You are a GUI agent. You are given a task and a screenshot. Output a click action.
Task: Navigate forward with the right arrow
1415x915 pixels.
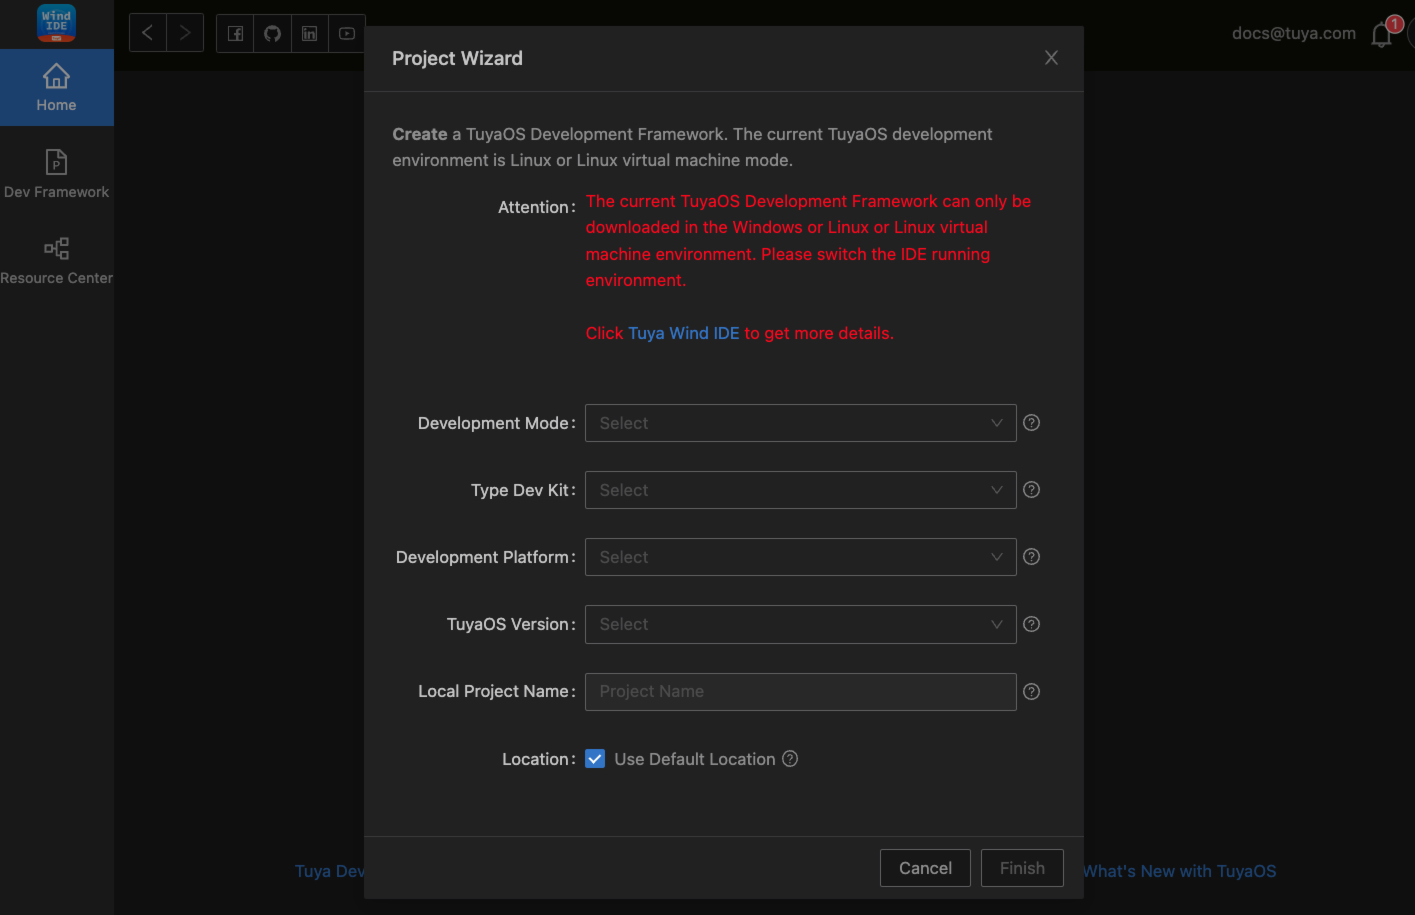(x=185, y=33)
